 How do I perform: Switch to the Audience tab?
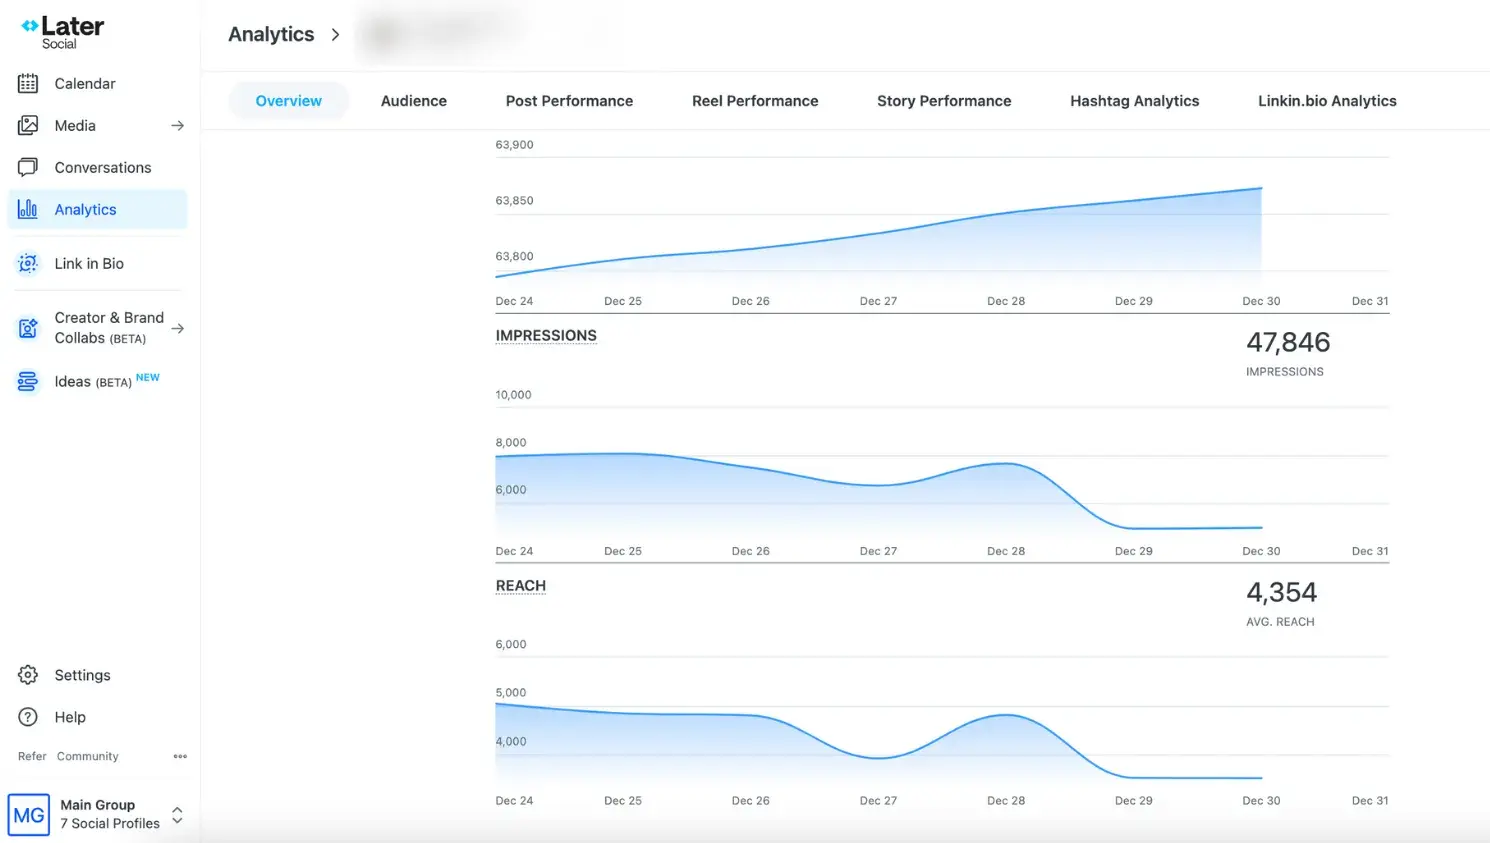click(413, 100)
